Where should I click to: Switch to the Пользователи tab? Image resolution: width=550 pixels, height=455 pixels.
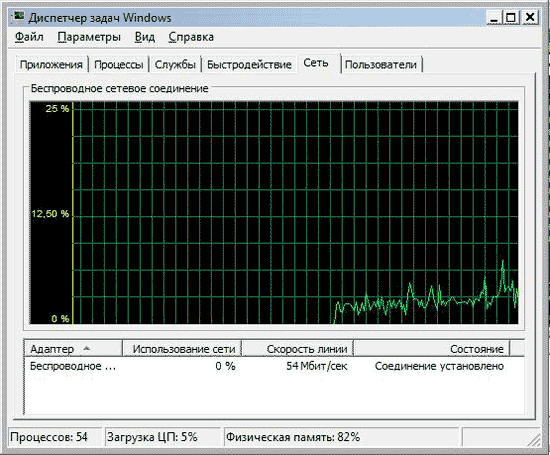[x=381, y=65]
